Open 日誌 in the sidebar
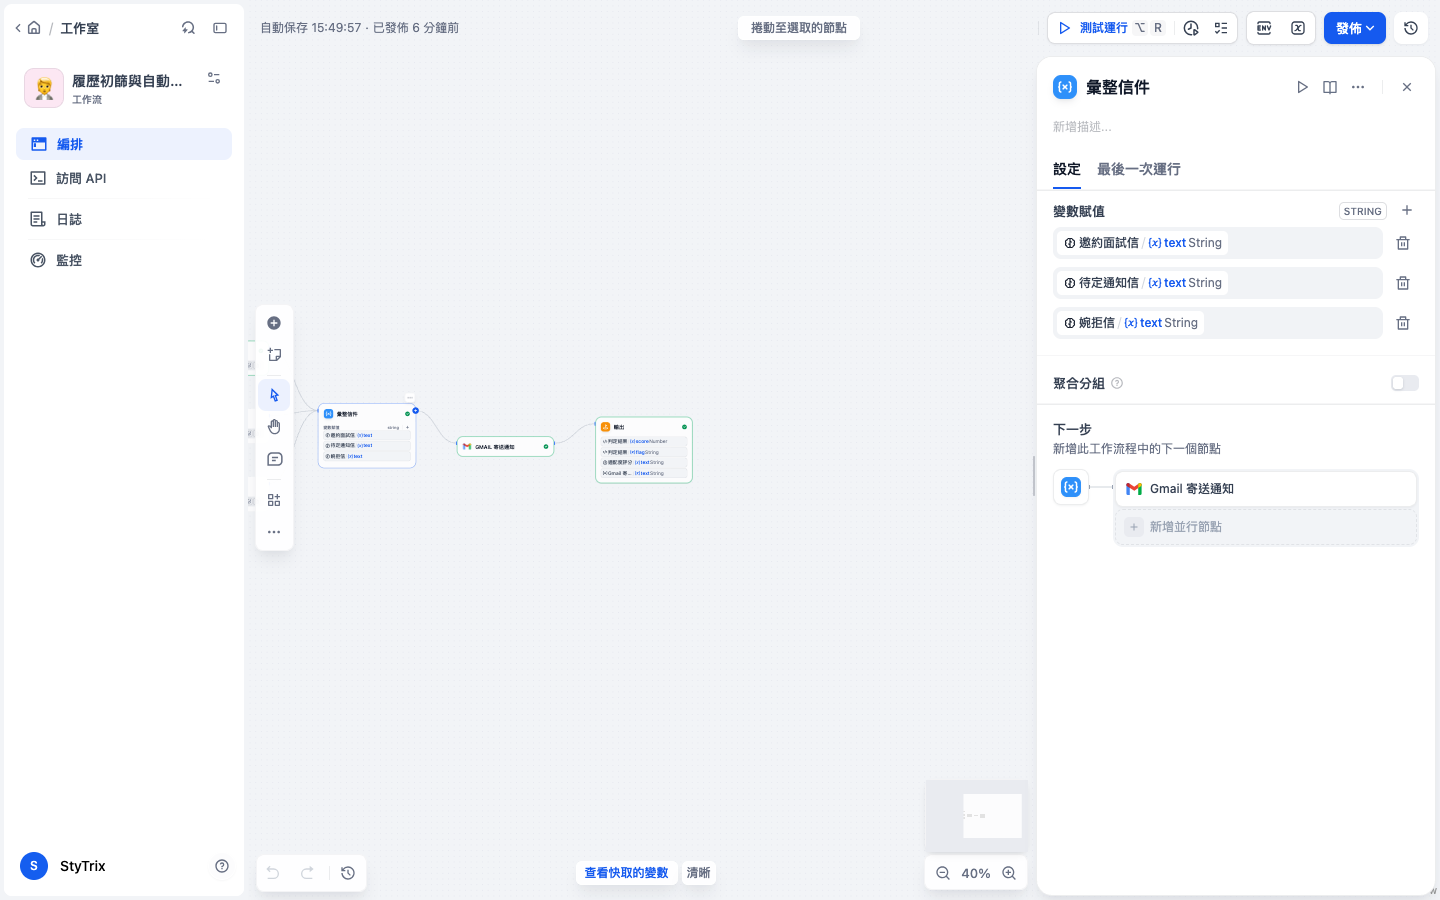Viewport: 1440px width, 900px height. pos(124,219)
